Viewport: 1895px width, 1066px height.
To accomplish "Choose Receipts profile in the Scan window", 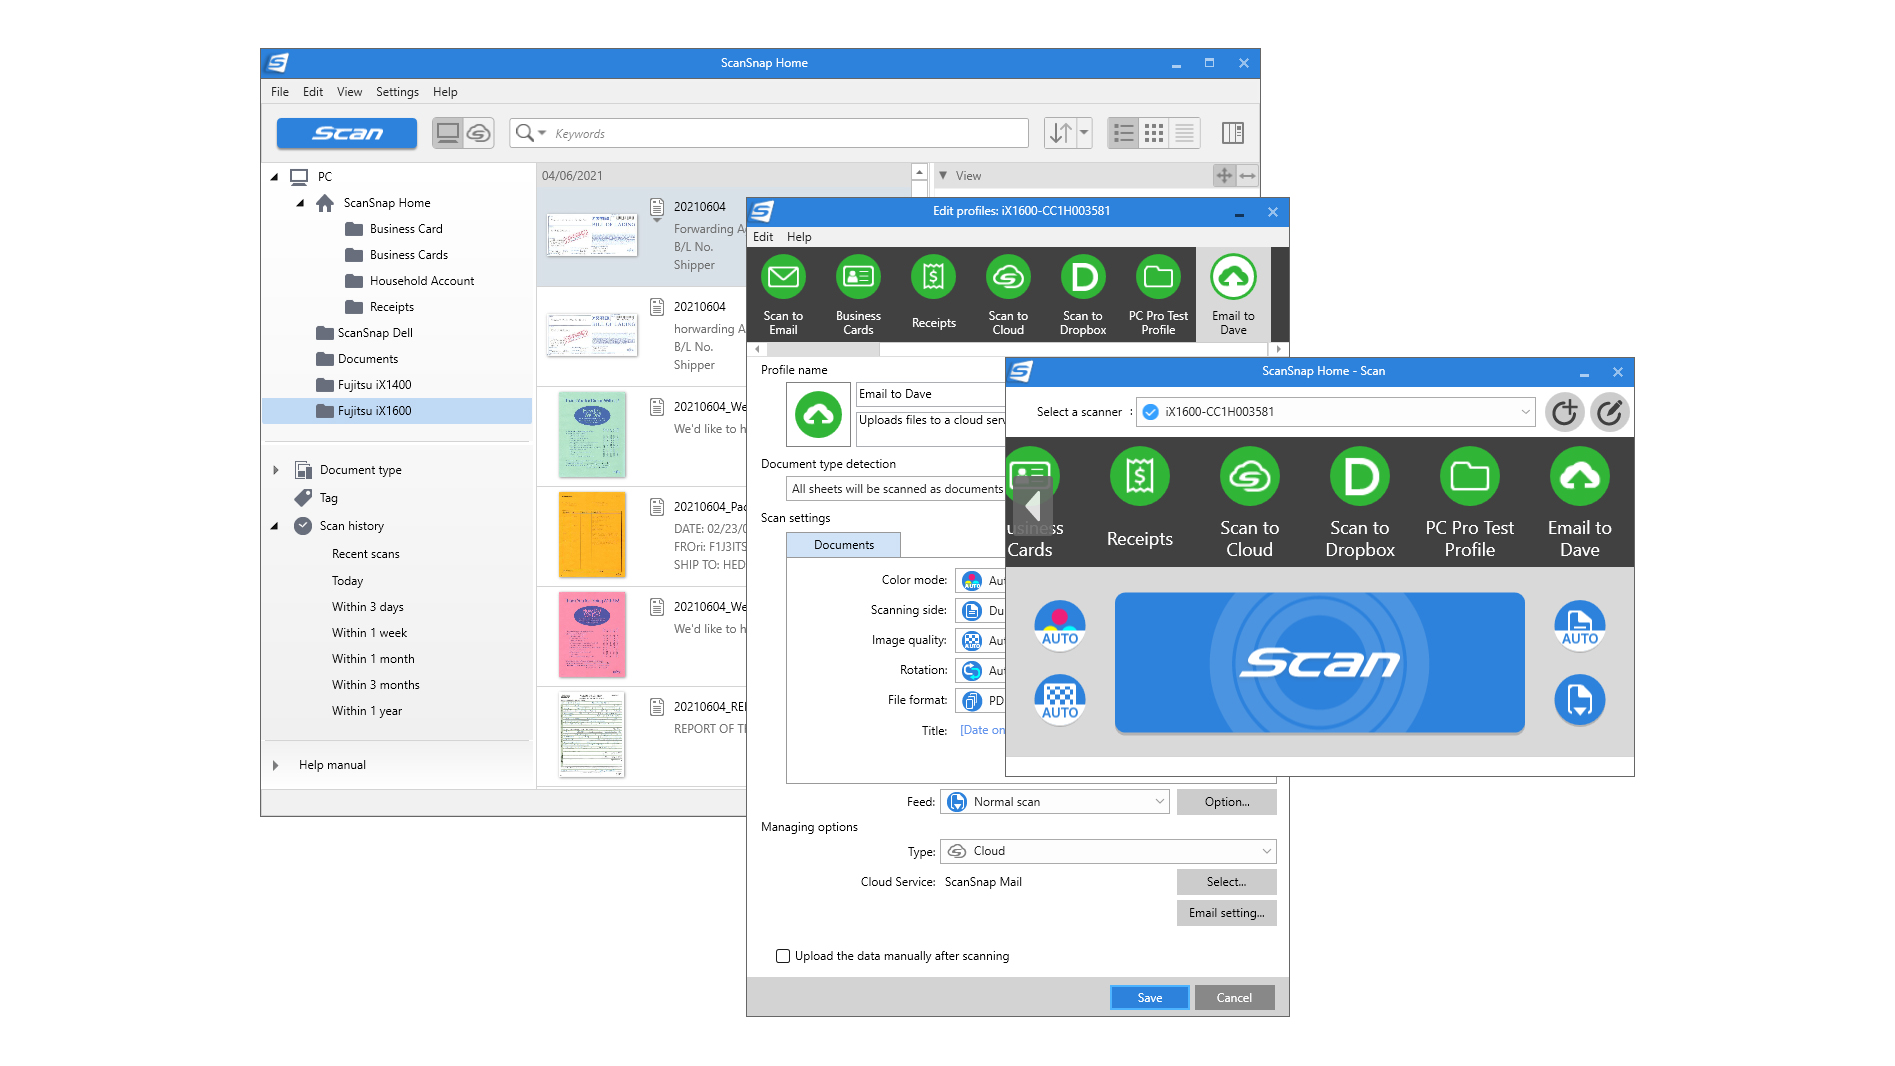I will (x=1140, y=500).
